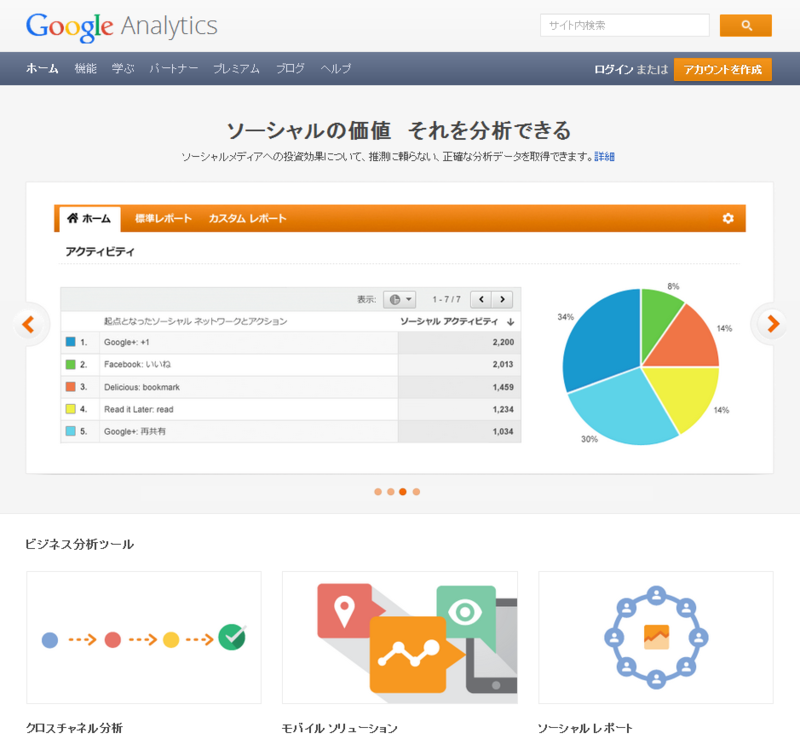800x739 pixels.
Task: Click the value 2,013
Action: point(503,364)
